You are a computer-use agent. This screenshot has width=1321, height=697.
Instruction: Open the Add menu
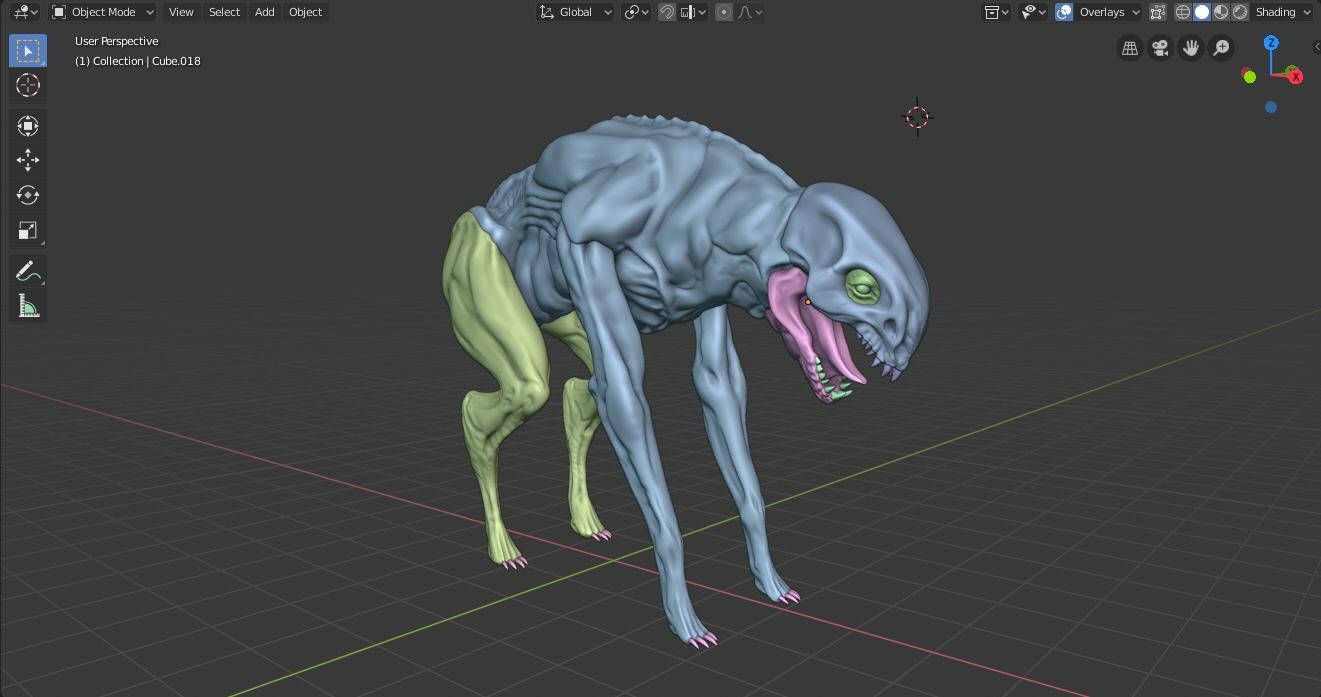[263, 12]
